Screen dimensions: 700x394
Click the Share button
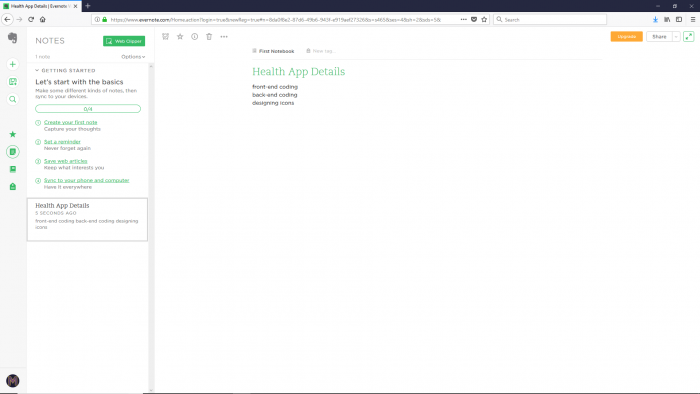coord(659,37)
